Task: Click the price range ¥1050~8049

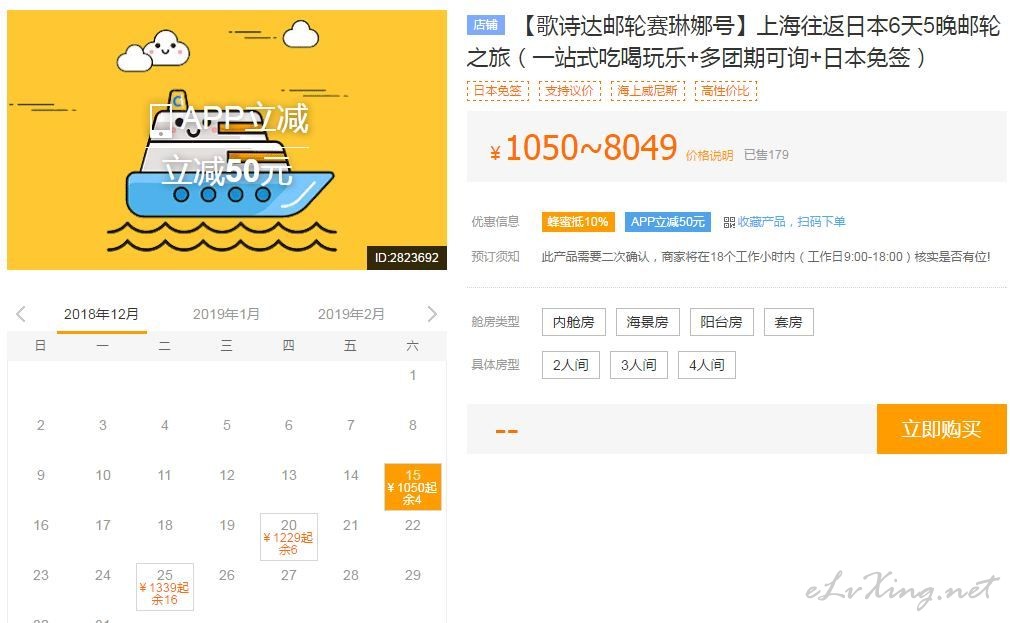Action: [x=583, y=148]
